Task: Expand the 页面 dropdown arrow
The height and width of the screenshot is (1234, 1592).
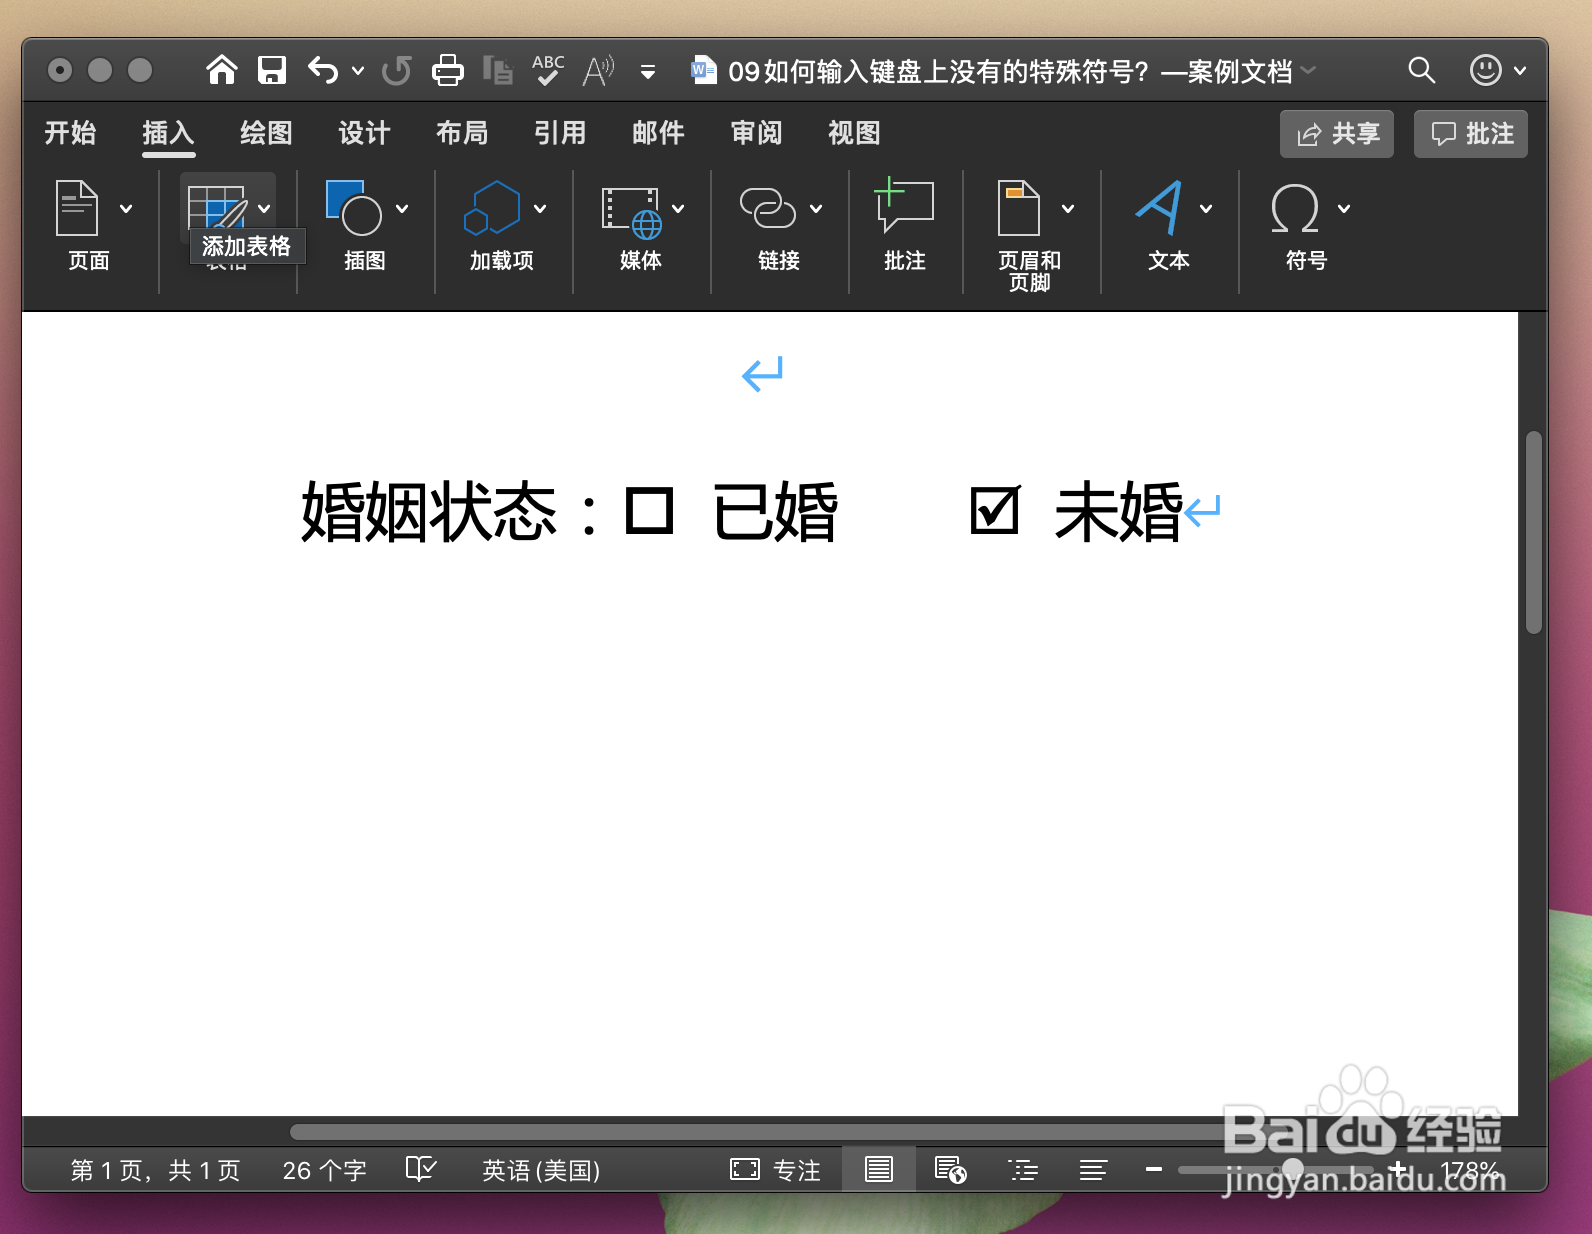Action: point(126,208)
